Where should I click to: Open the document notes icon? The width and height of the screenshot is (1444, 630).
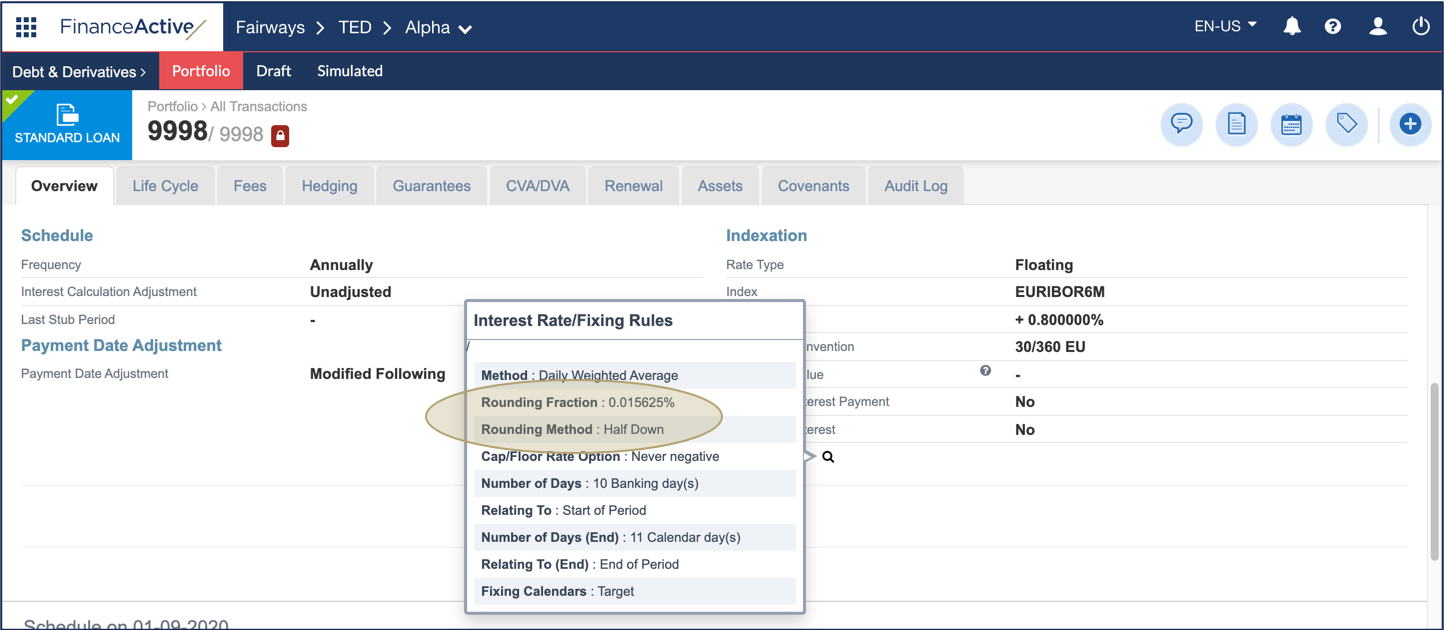click(x=1236, y=124)
